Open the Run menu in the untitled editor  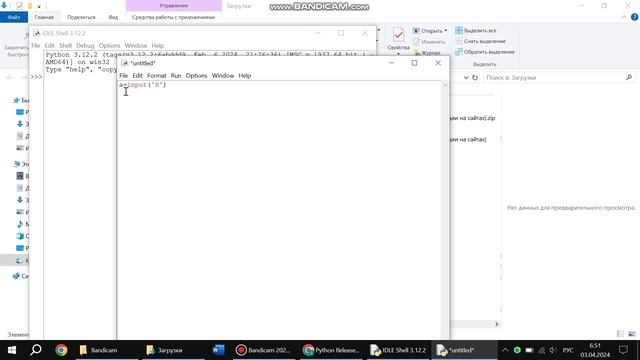pos(176,76)
